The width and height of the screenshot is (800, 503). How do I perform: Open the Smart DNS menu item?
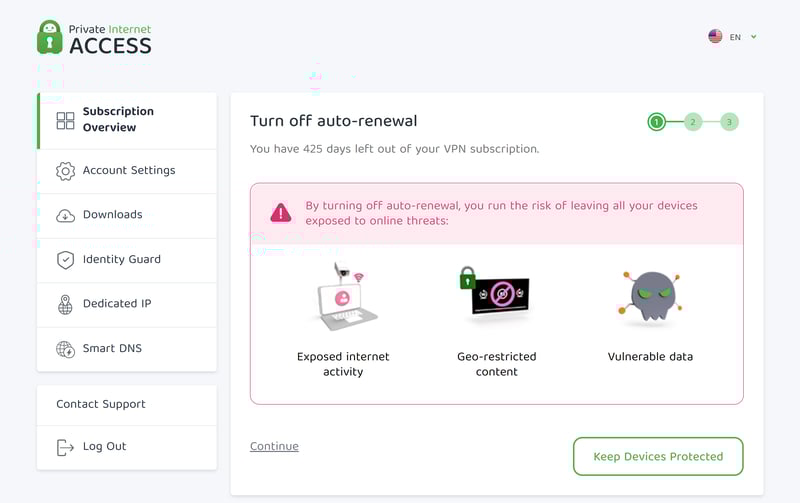click(127, 349)
